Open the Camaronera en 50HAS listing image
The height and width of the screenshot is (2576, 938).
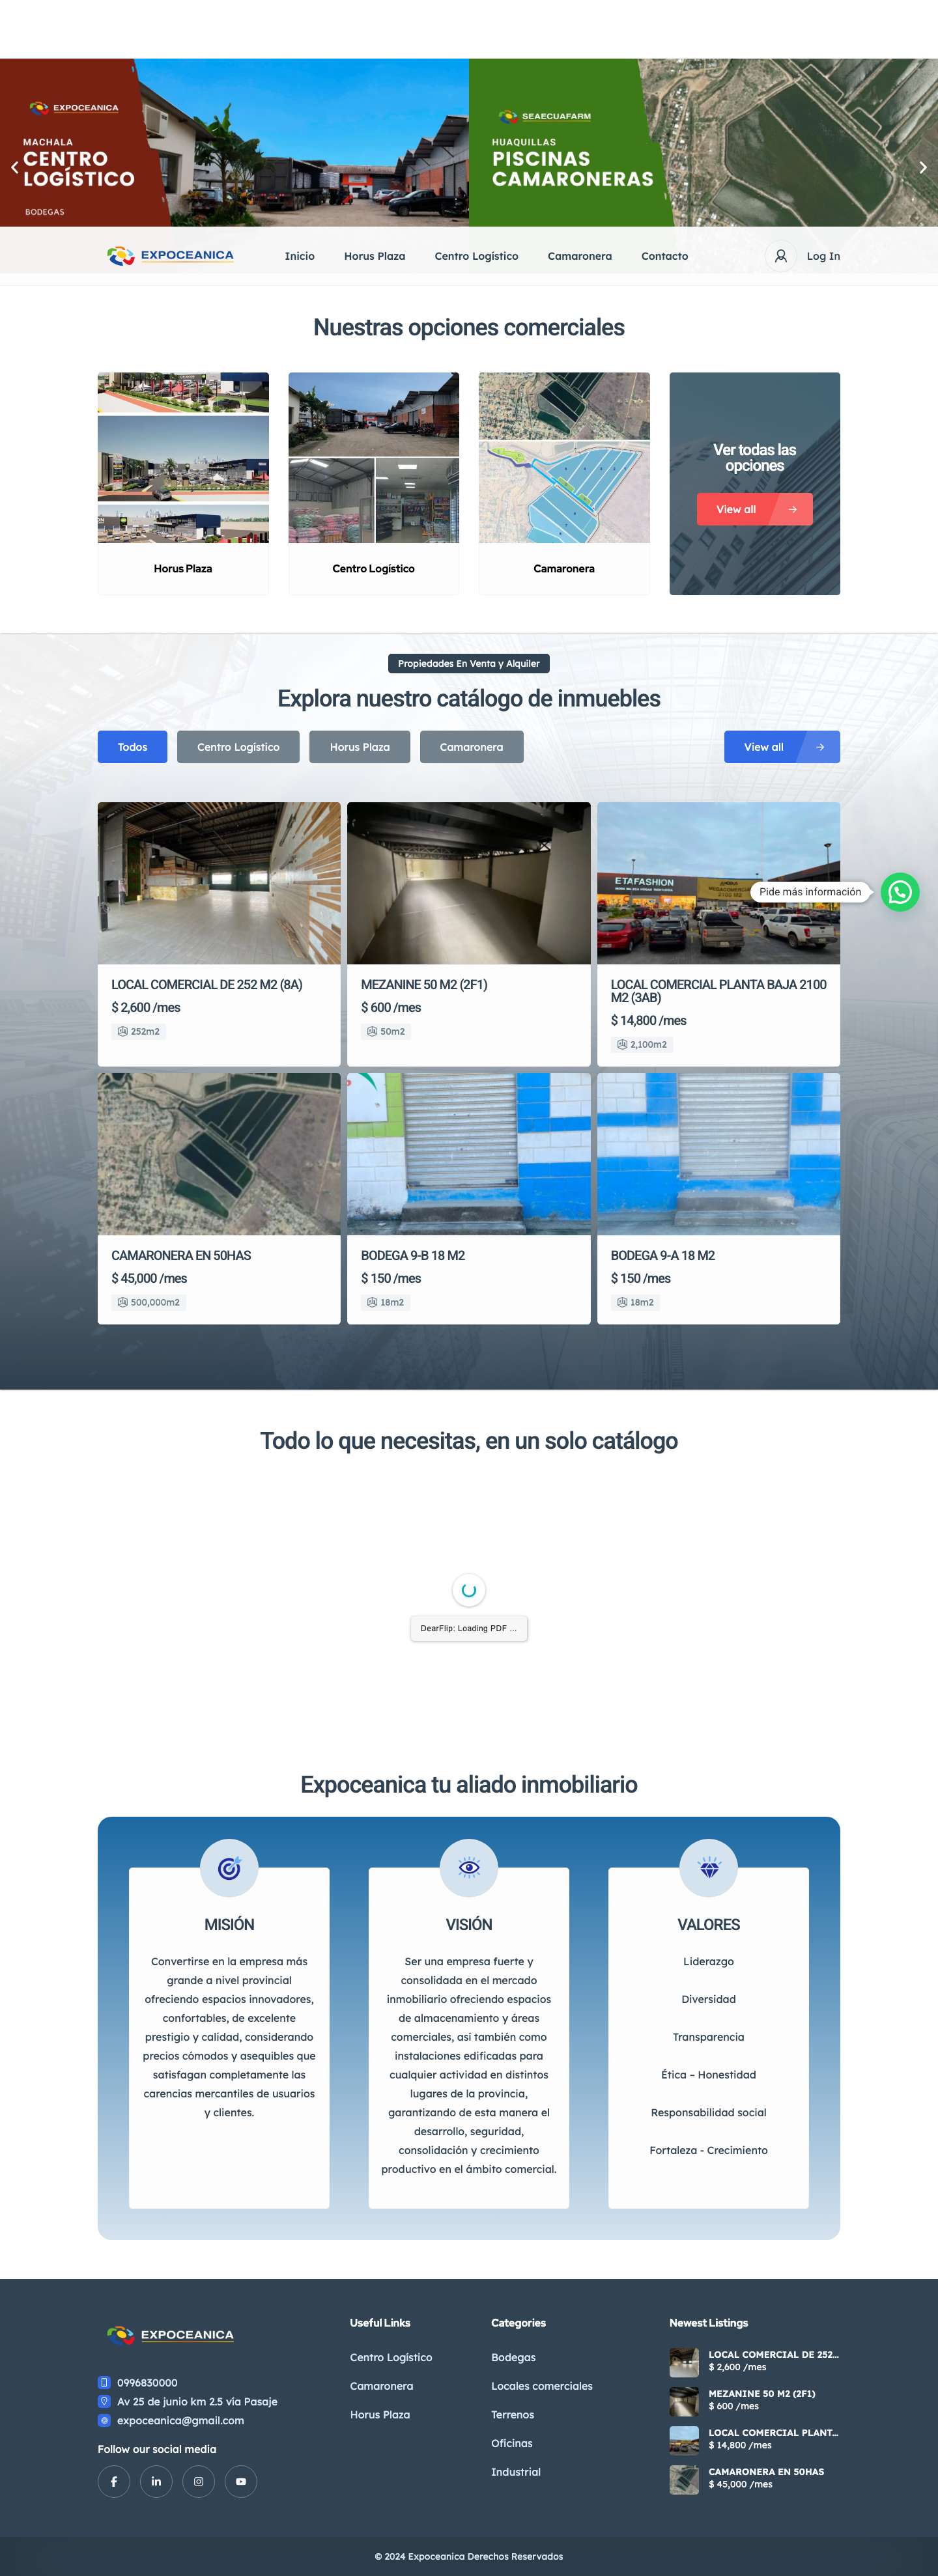tap(219, 1154)
